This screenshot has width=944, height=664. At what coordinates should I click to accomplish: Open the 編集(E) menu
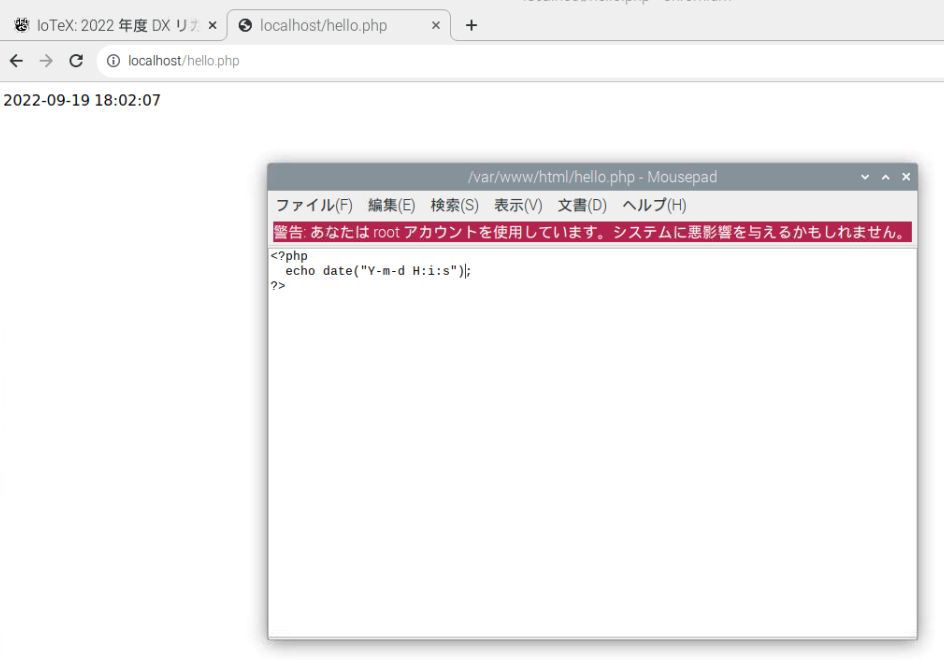pos(391,205)
